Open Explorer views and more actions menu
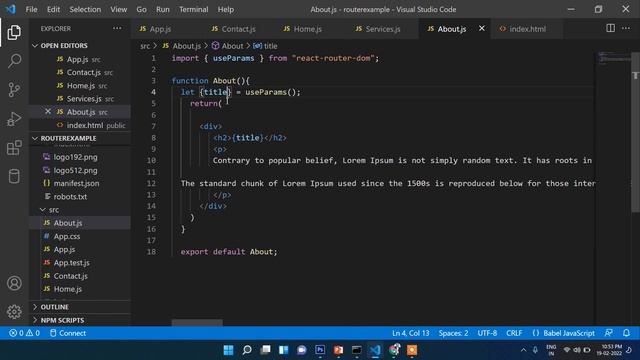This screenshot has width=640, height=360. 117,29
